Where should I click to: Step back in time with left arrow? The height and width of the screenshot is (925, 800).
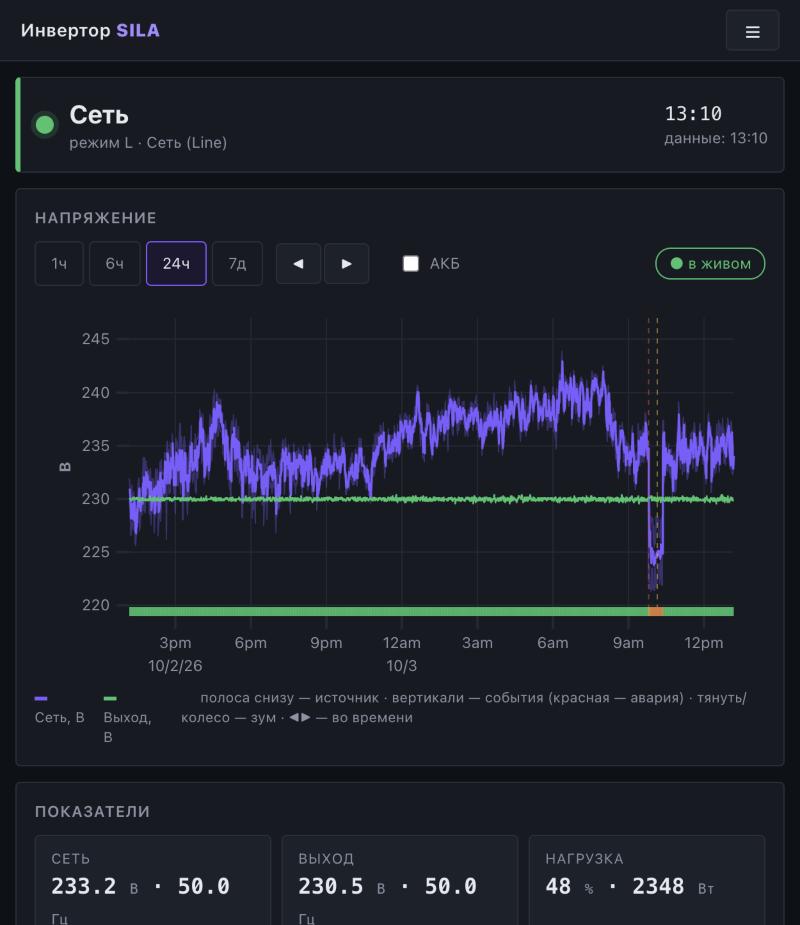point(299,264)
